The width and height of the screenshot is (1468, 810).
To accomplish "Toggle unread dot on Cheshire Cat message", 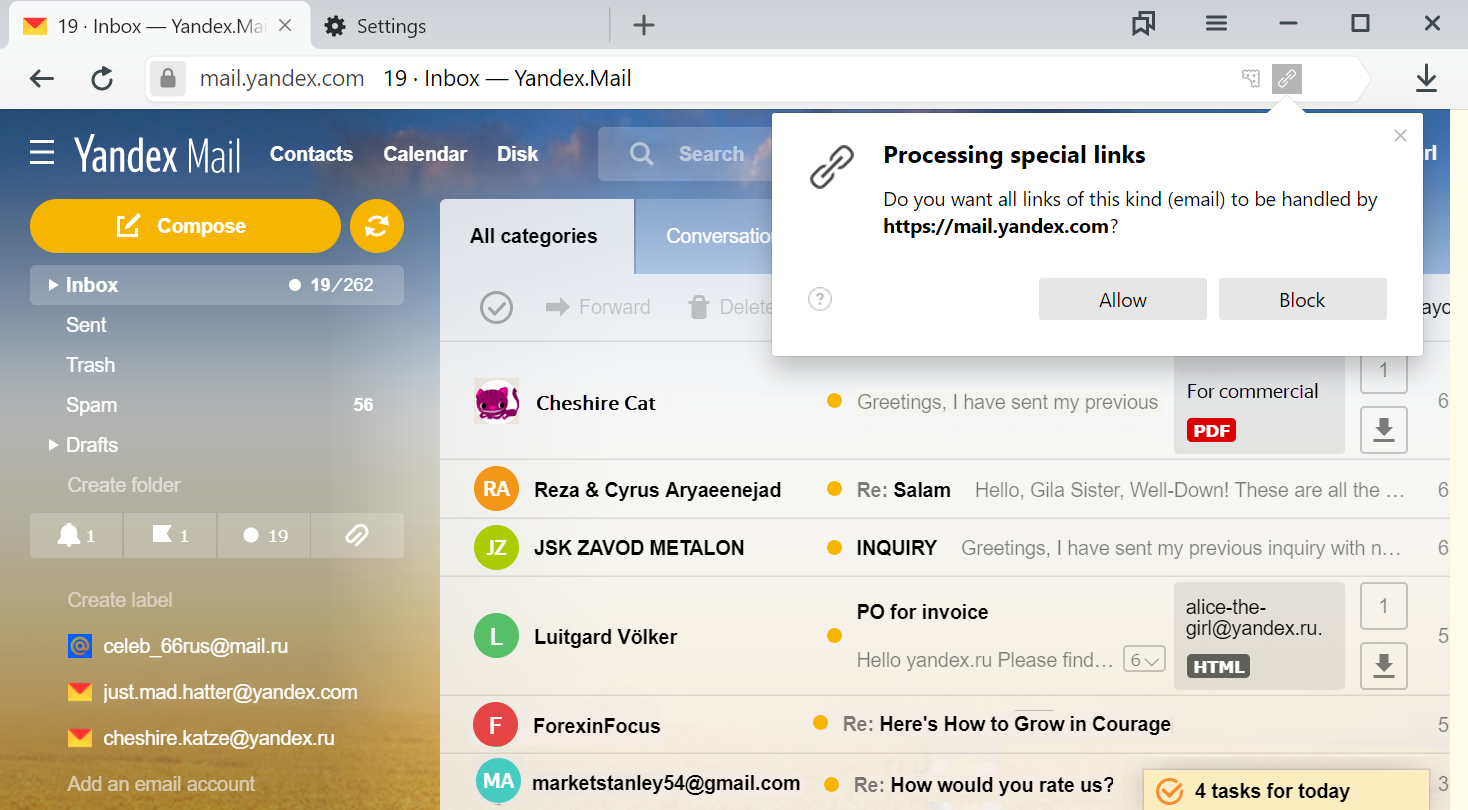I will 834,402.
